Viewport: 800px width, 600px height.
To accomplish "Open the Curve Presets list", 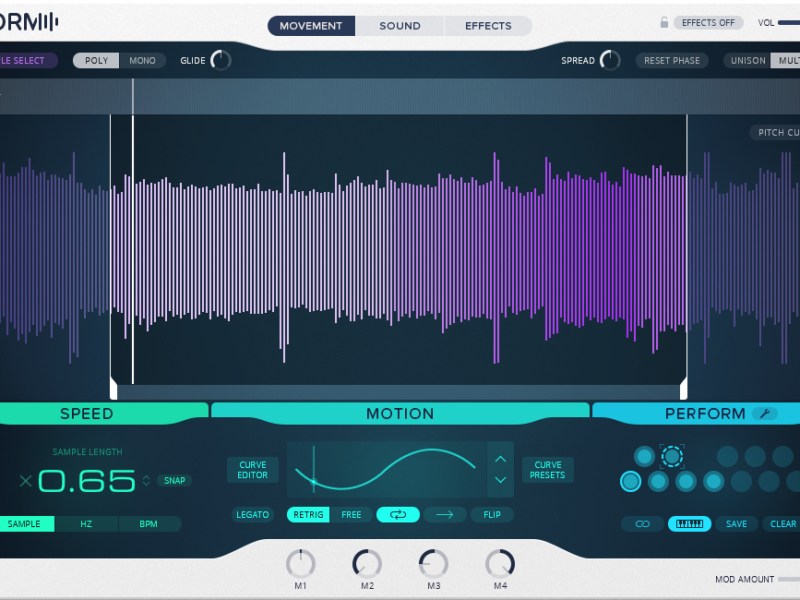I will click(x=548, y=470).
